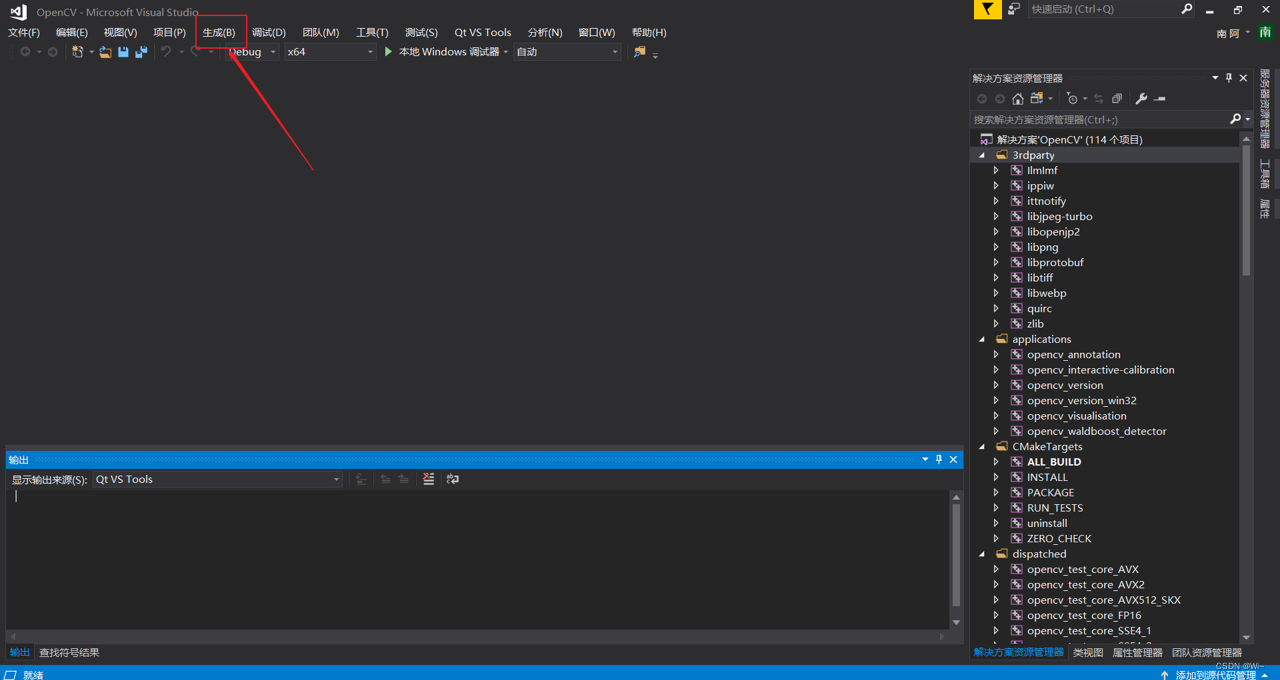1280x680 pixels.
Task: Open the Qt VS Tools menu
Action: pos(483,33)
